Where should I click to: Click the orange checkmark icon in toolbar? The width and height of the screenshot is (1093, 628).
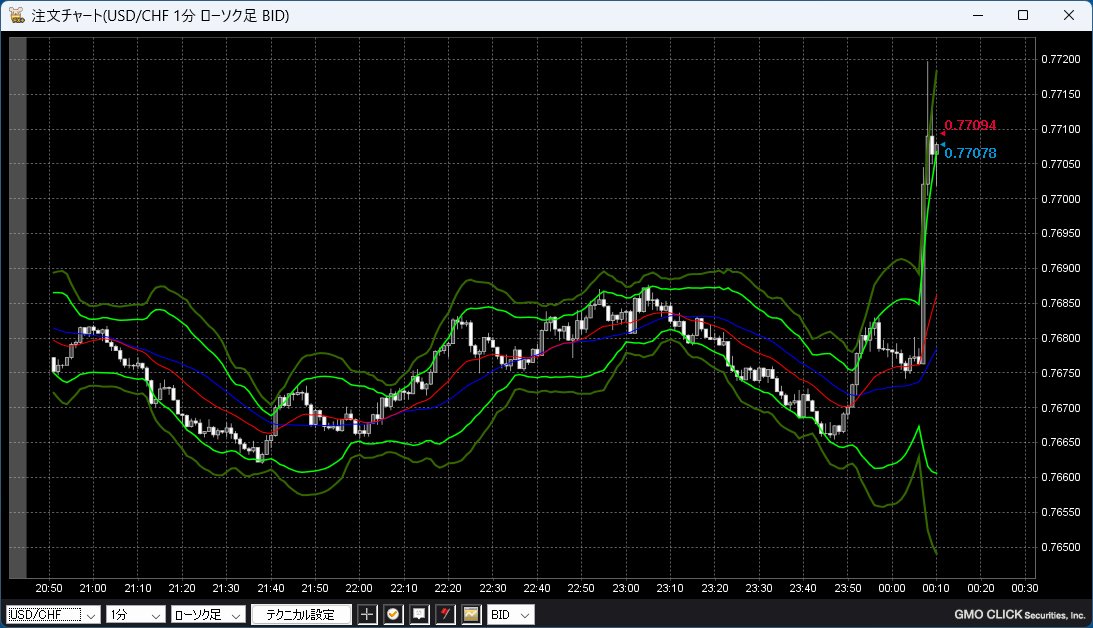click(393, 614)
